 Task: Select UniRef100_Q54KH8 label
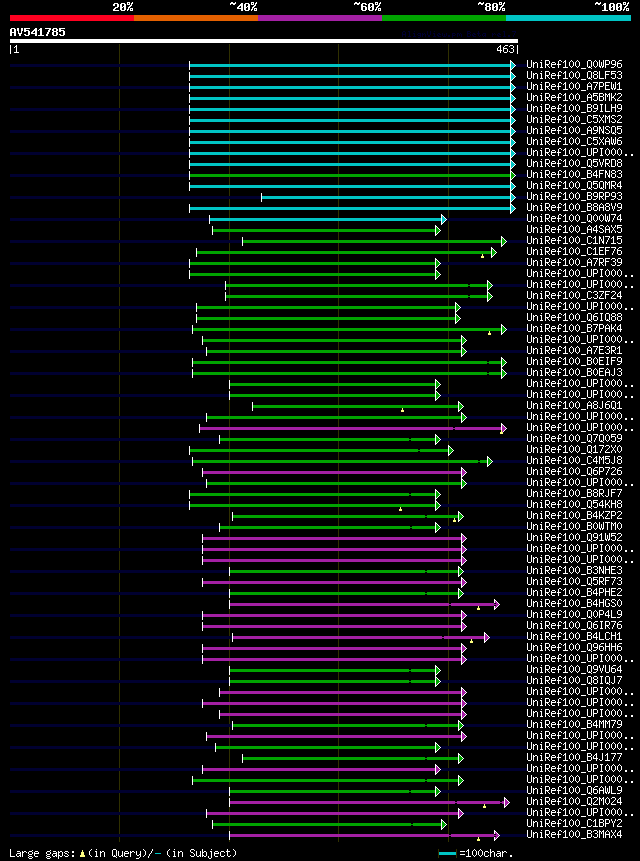click(574, 504)
